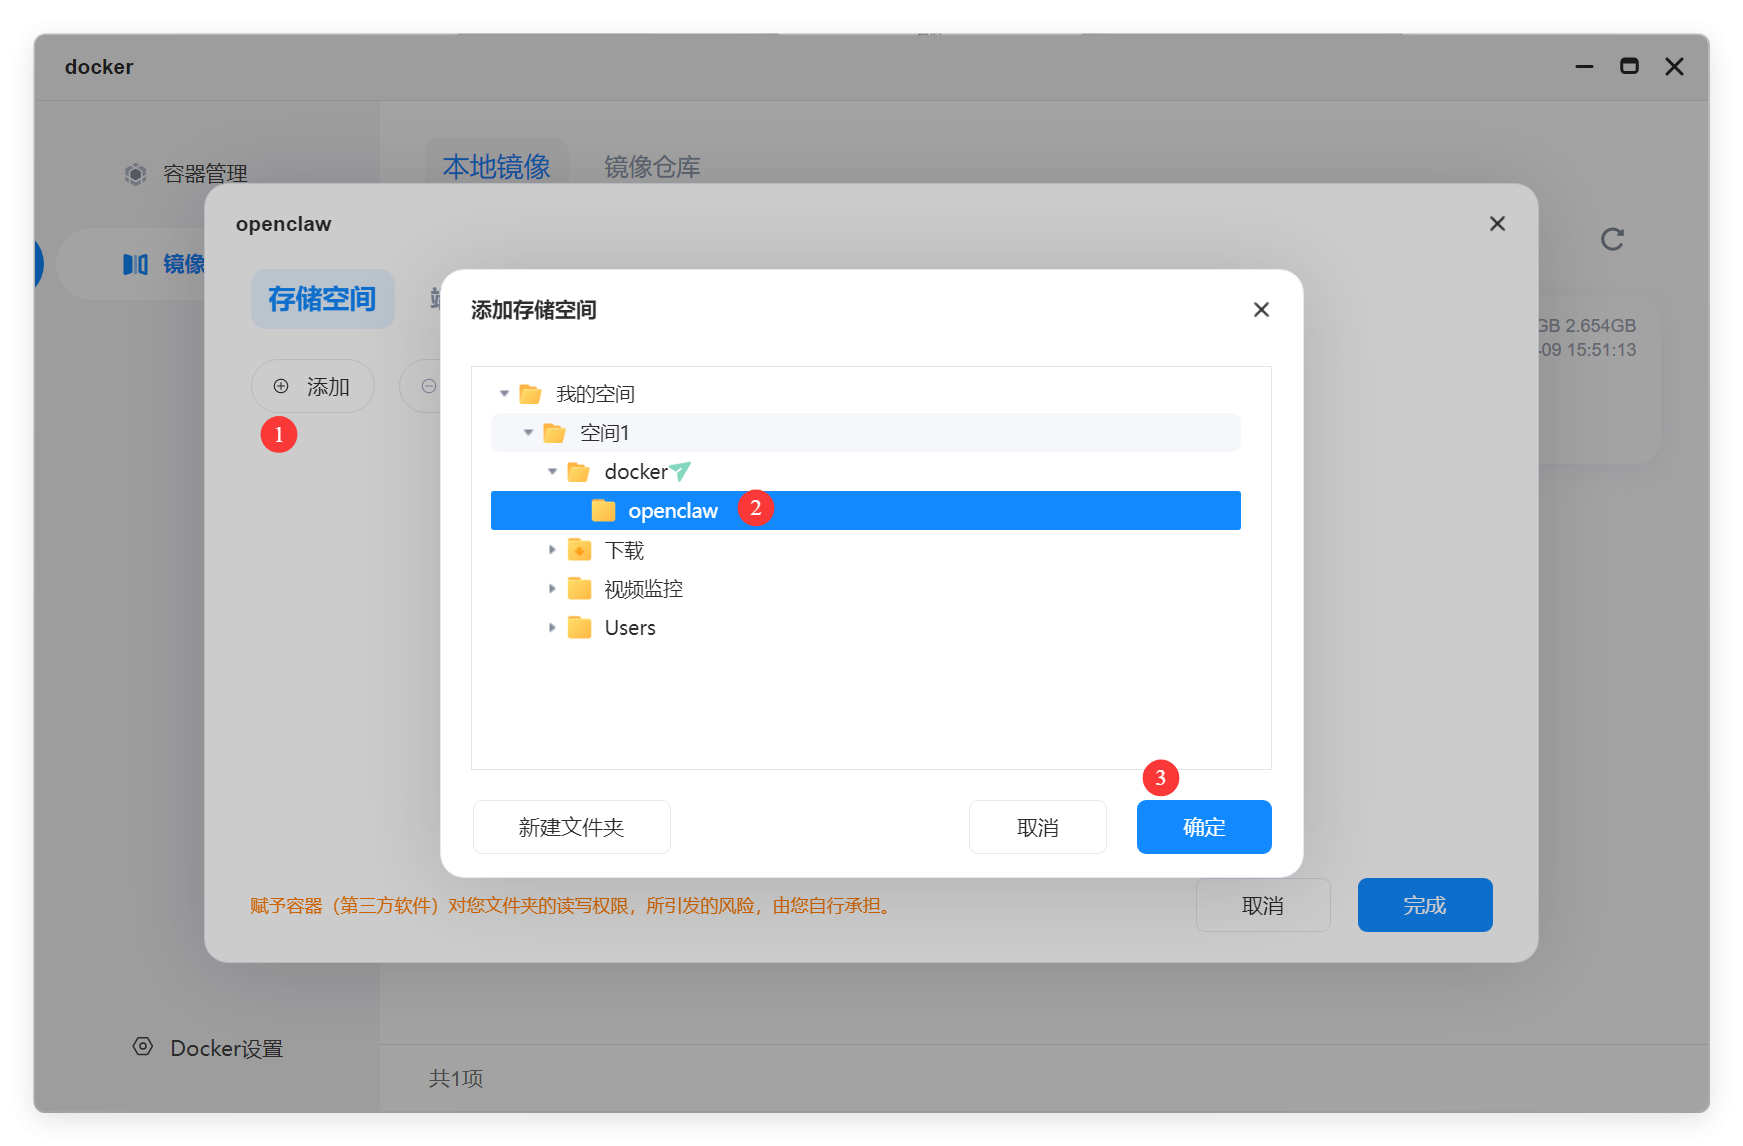The height and width of the screenshot is (1146, 1743).
Task: Click the 下载 folder icon
Action: pyautogui.click(x=579, y=550)
